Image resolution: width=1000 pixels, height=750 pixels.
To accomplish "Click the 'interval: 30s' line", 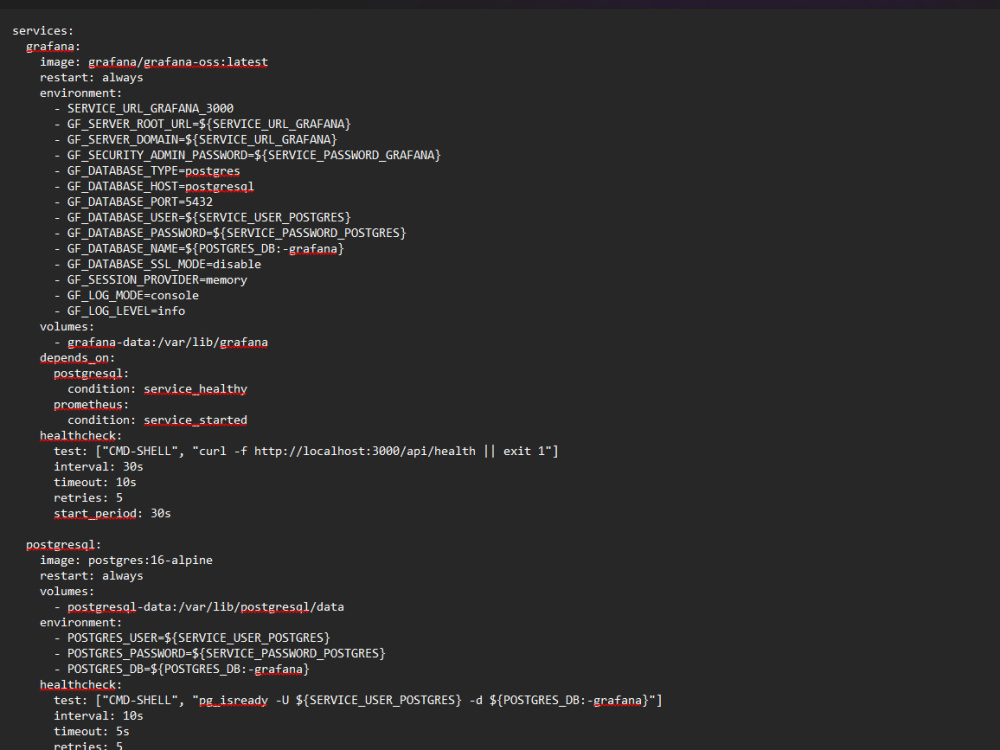I will 99,467.
